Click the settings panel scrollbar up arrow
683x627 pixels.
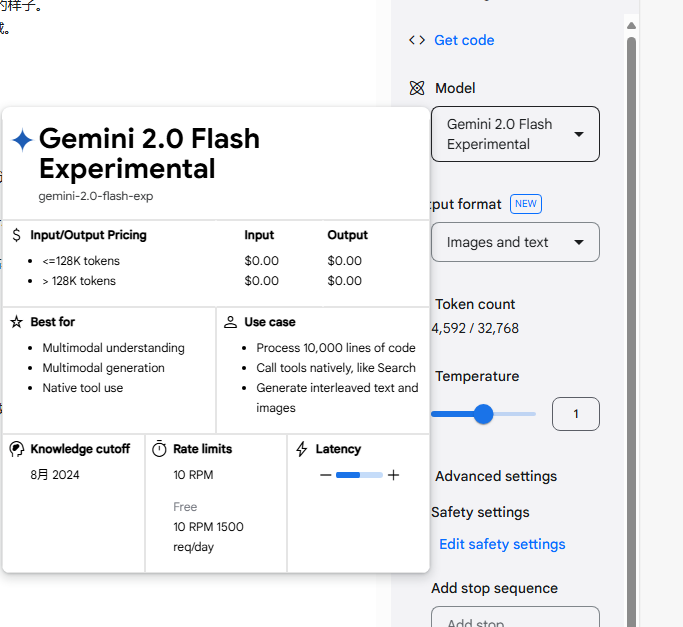(x=632, y=26)
